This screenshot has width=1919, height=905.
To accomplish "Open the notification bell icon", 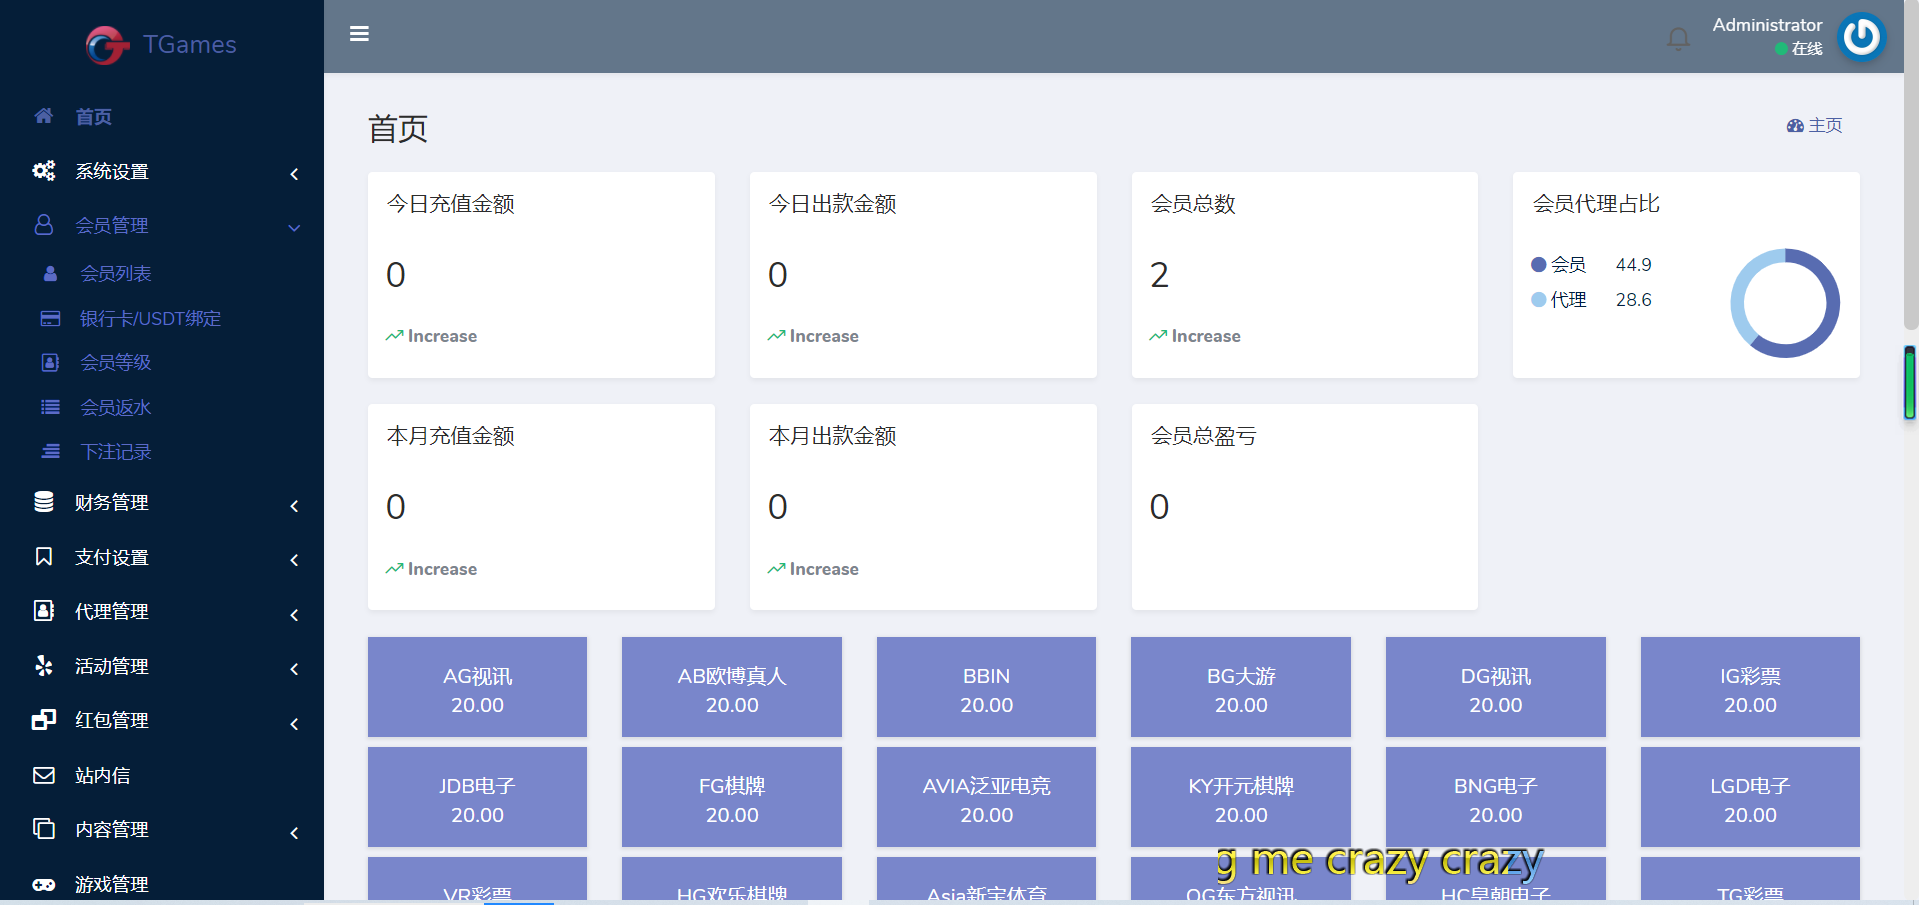I will (1678, 39).
